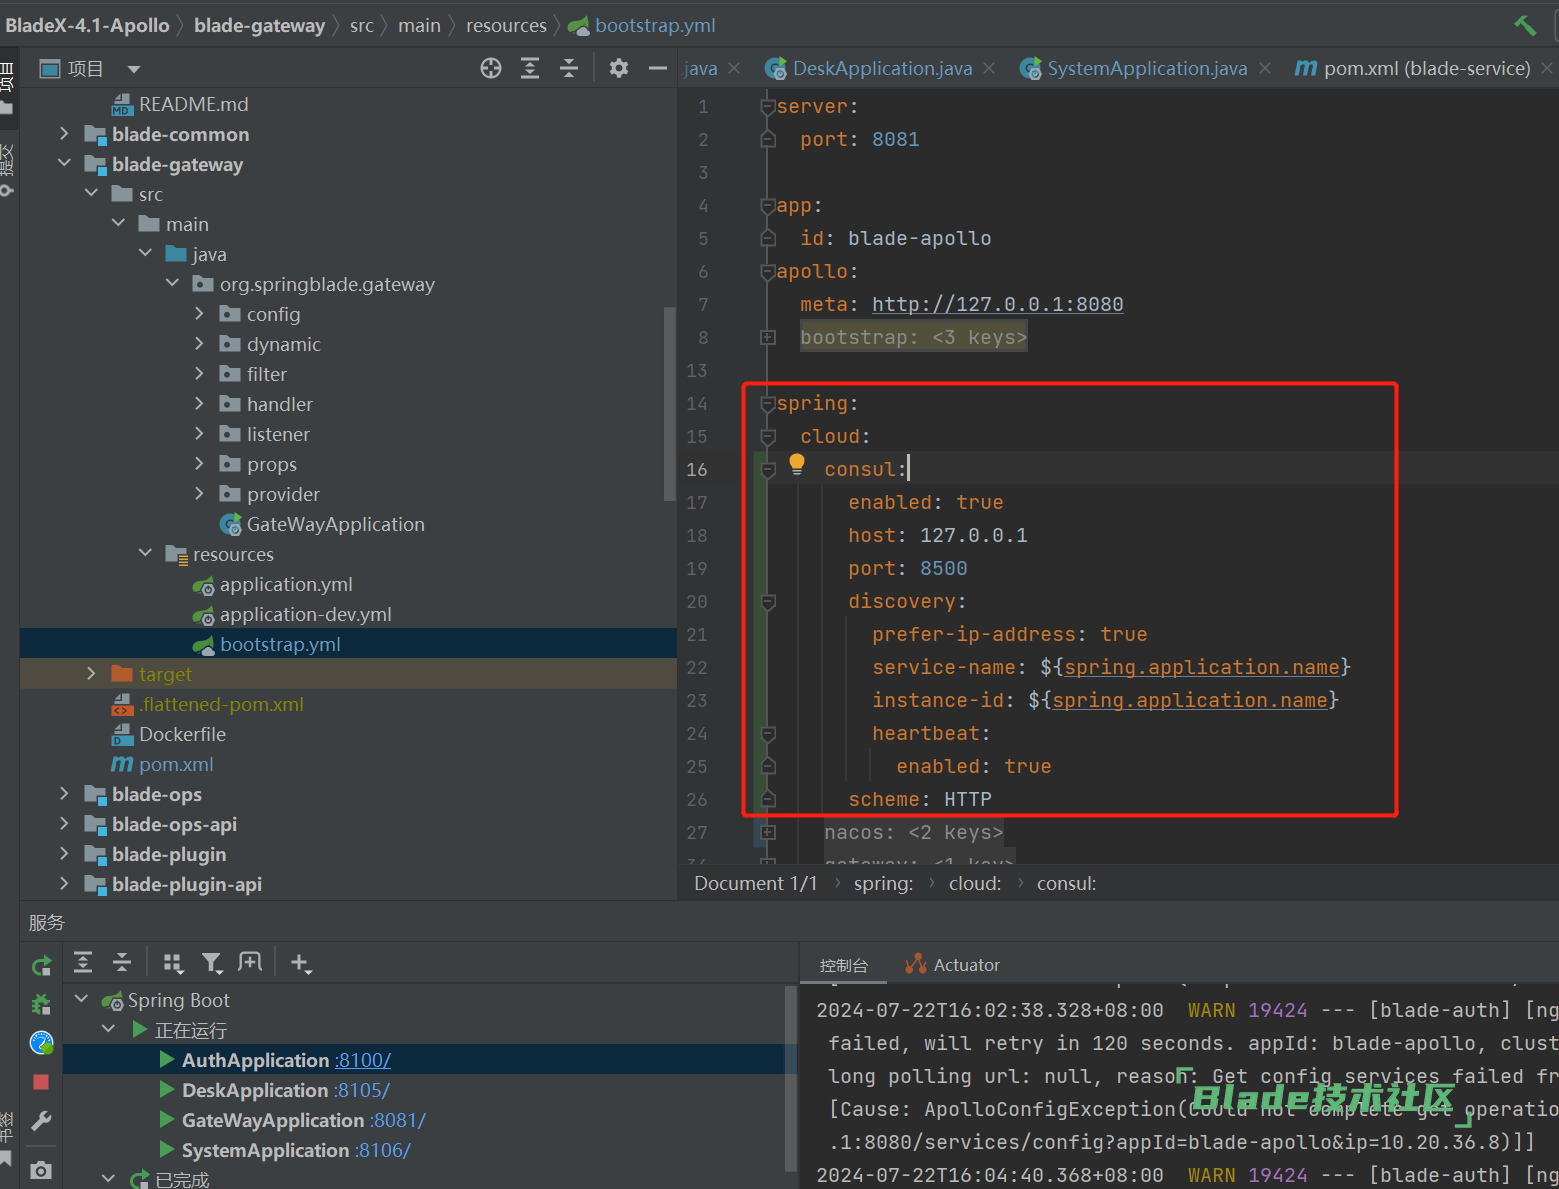Click resources in the navigation breadcrumb
The height and width of the screenshot is (1189, 1559).
click(x=506, y=25)
